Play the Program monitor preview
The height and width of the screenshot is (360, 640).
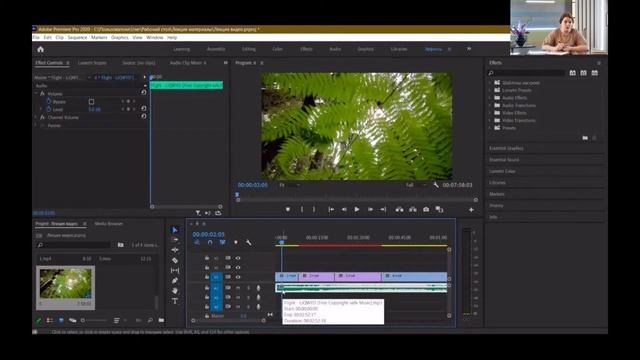[357, 209]
